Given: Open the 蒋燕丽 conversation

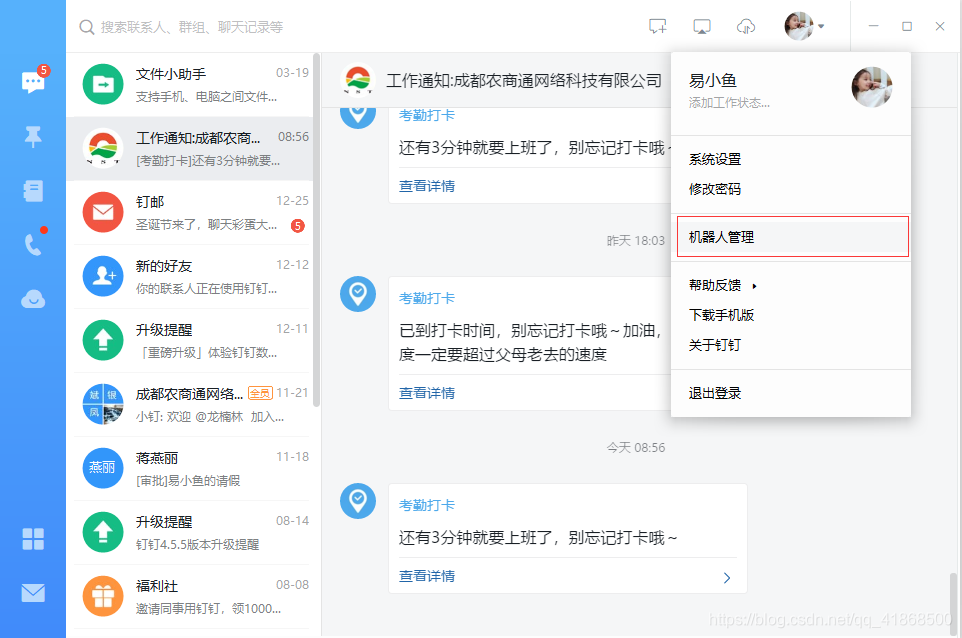Looking at the screenshot, I should [x=190, y=468].
